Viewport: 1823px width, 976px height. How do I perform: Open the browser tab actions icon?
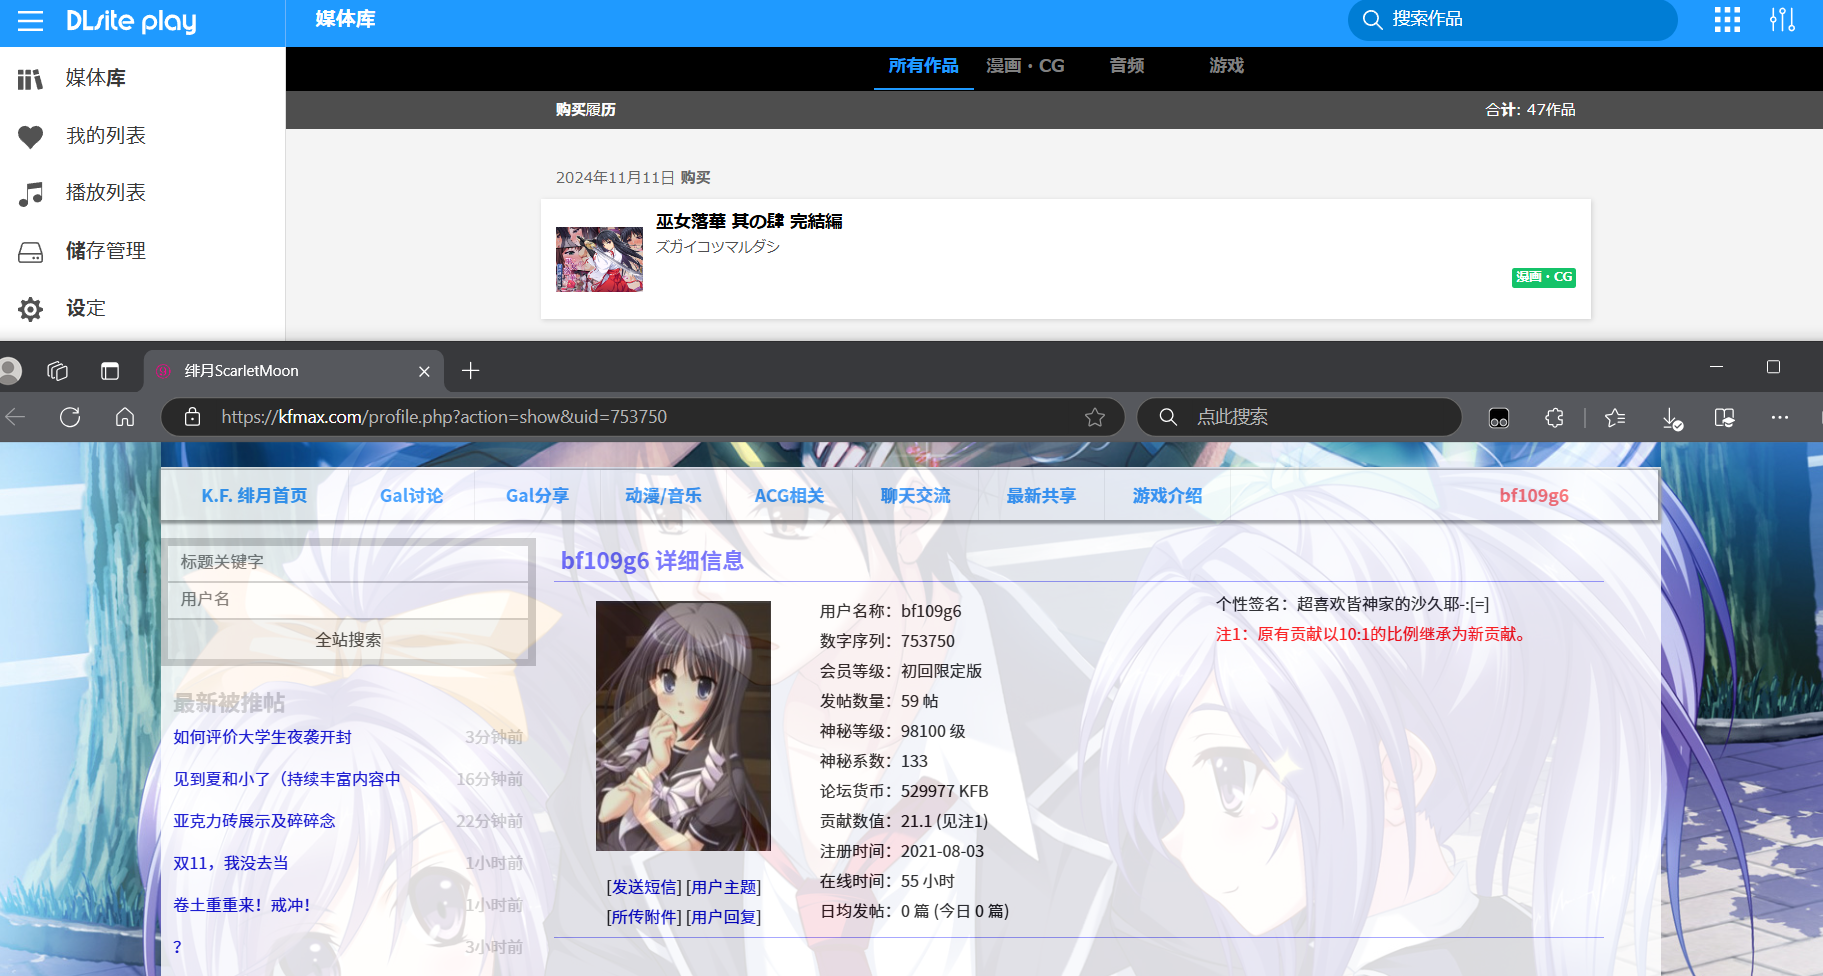(x=110, y=371)
